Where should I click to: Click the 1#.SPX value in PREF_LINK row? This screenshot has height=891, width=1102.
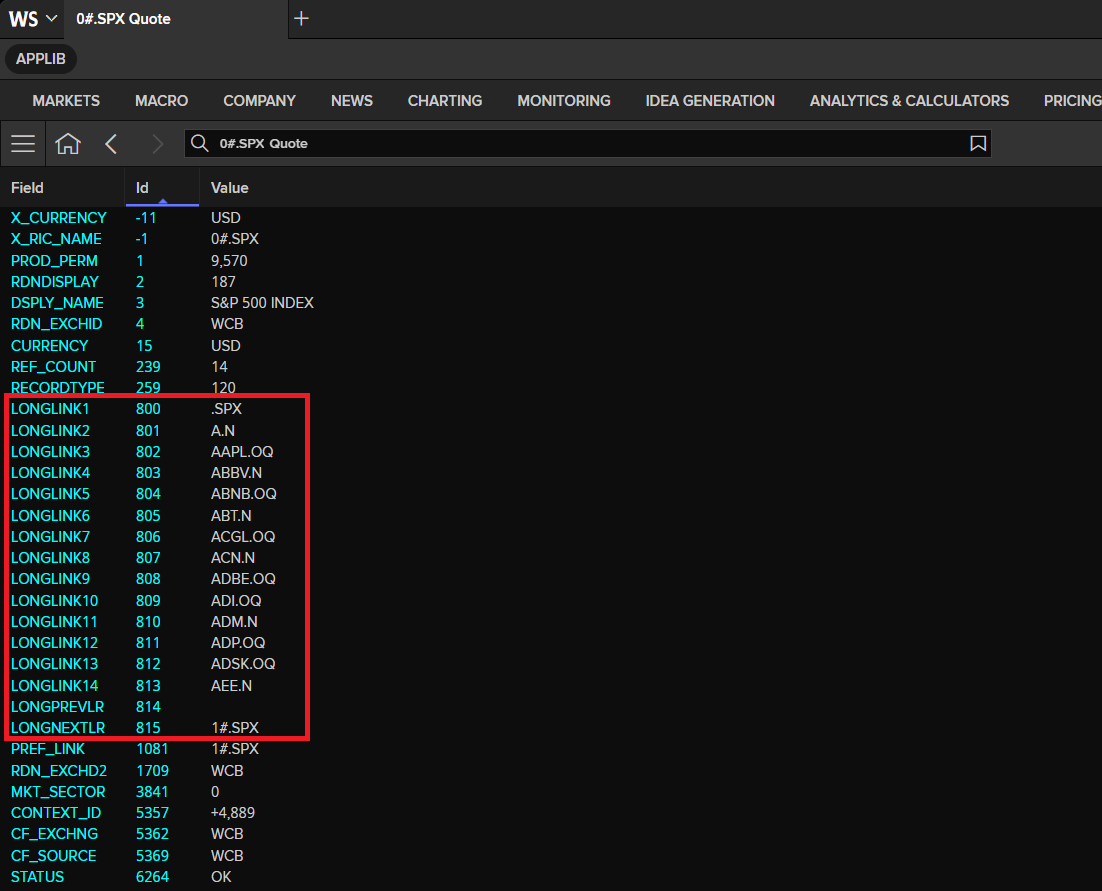tap(235, 749)
